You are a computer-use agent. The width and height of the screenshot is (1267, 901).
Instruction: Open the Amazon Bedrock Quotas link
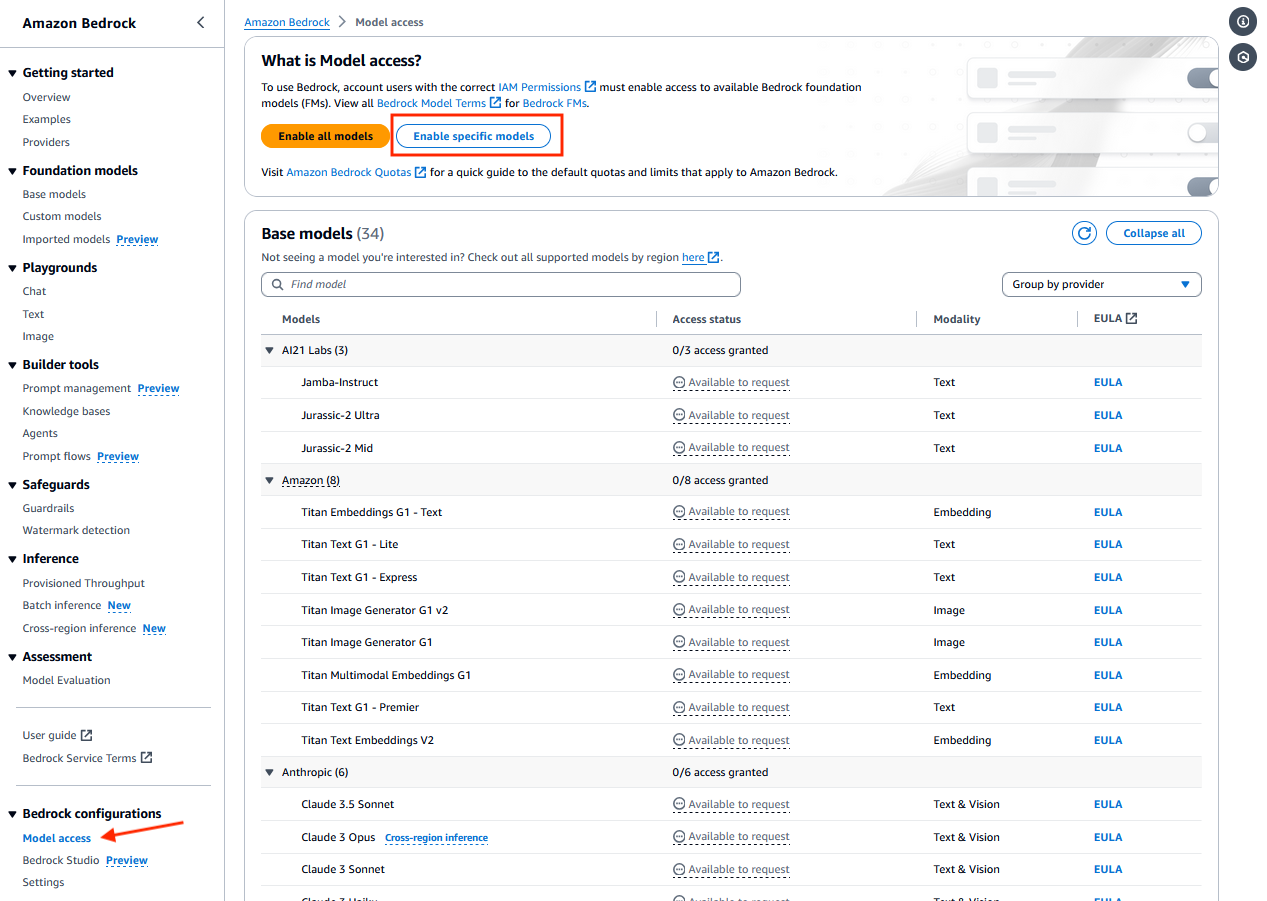[349, 172]
